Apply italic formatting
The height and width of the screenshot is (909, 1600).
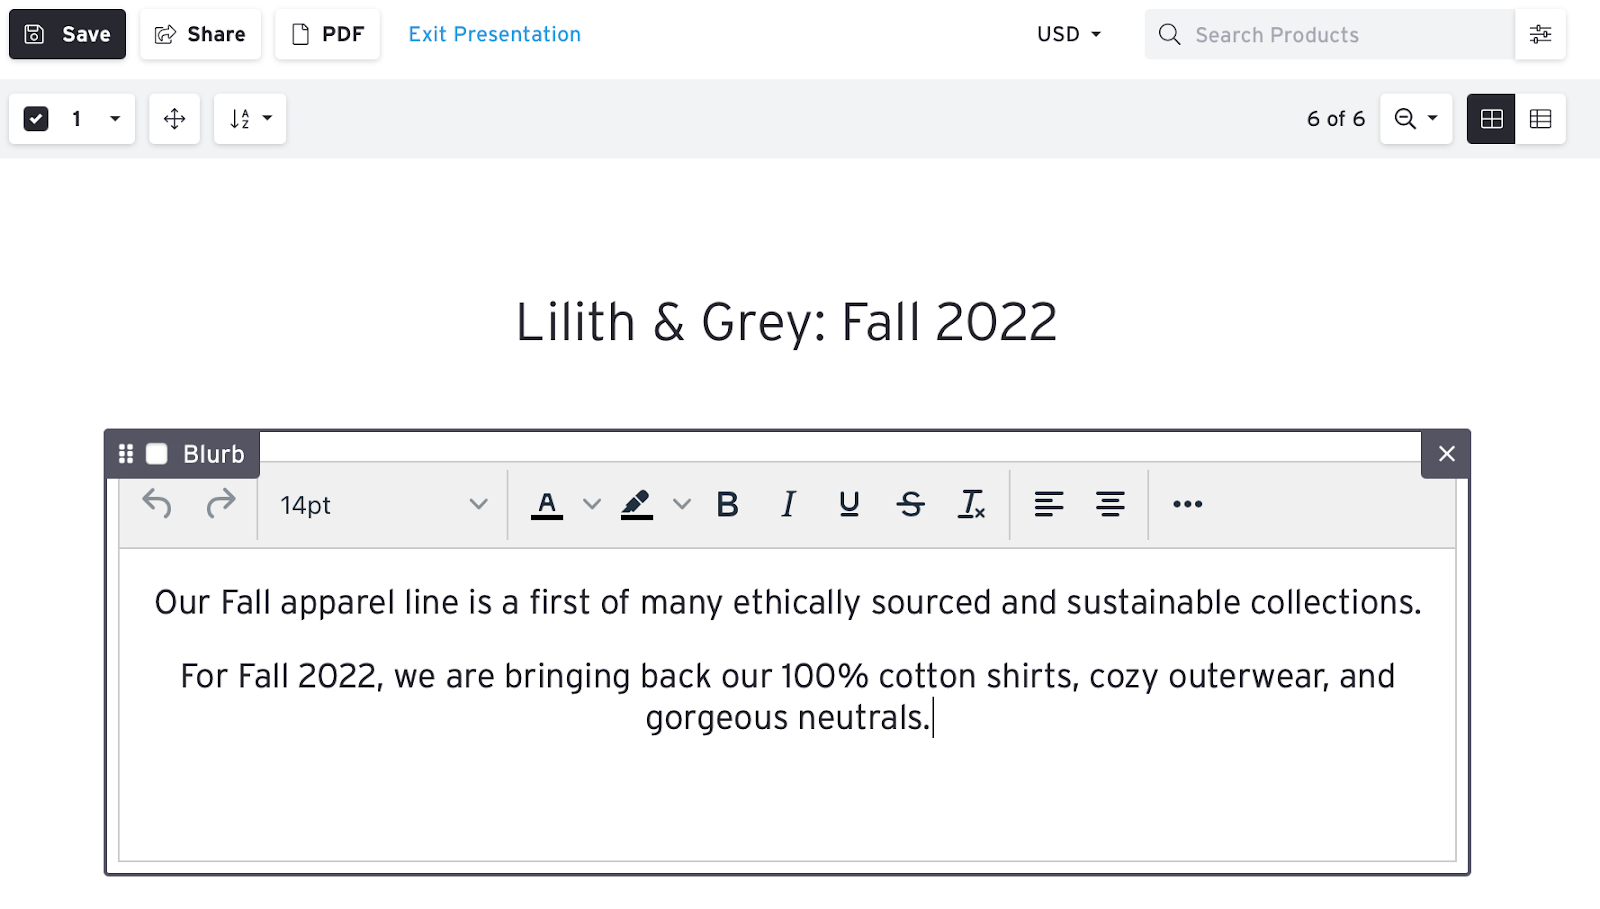pos(788,504)
